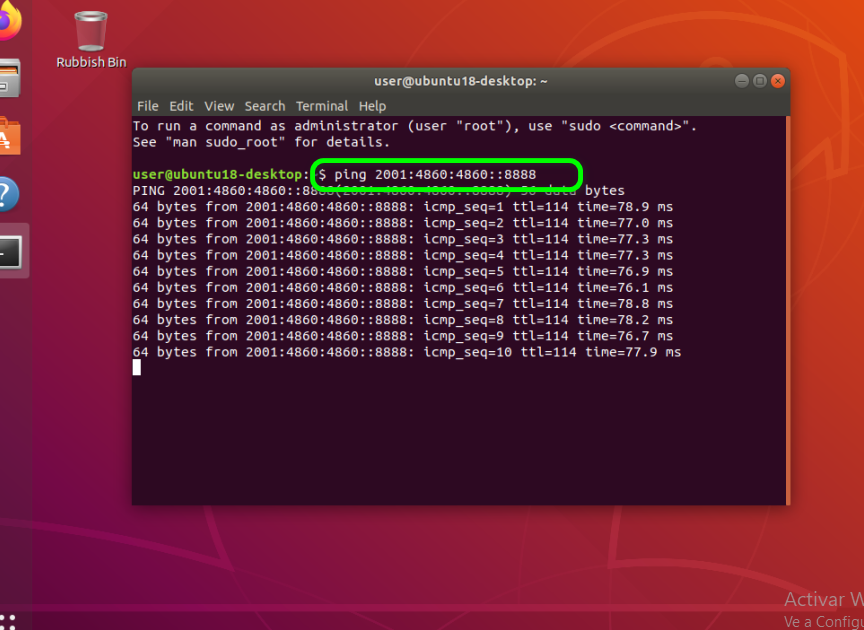Show Applications grid at dock bottom

(x=8, y=621)
